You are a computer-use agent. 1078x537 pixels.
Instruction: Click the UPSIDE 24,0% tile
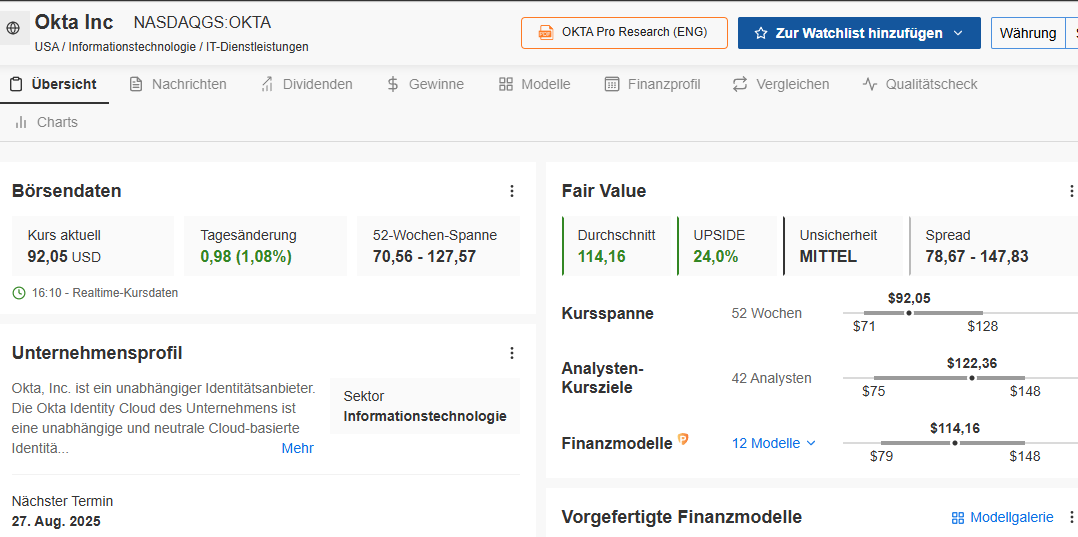[728, 246]
